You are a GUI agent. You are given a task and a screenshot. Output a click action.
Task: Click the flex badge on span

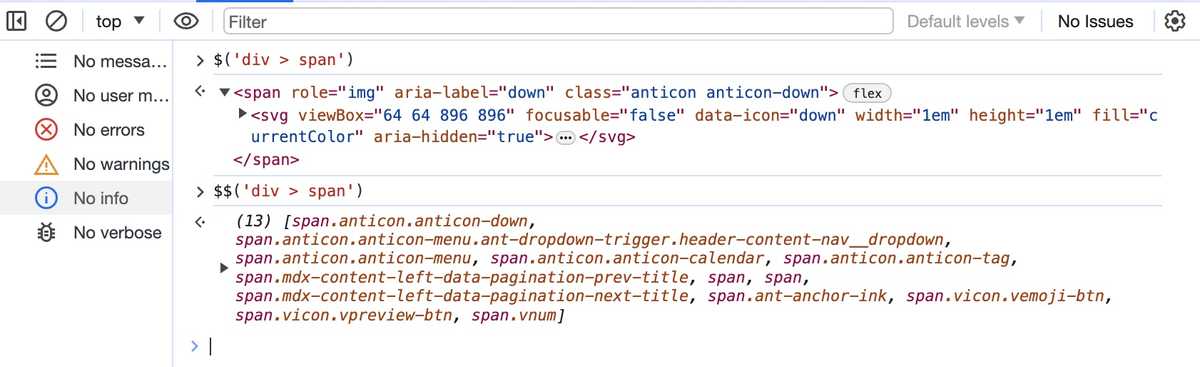point(867,93)
